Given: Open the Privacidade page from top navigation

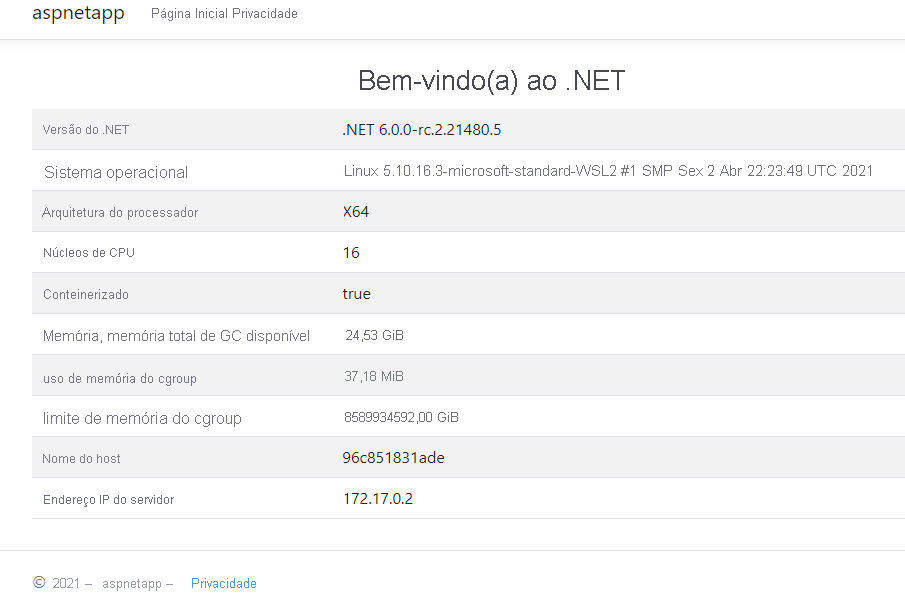Looking at the screenshot, I should pyautogui.click(x=265, y=14).
